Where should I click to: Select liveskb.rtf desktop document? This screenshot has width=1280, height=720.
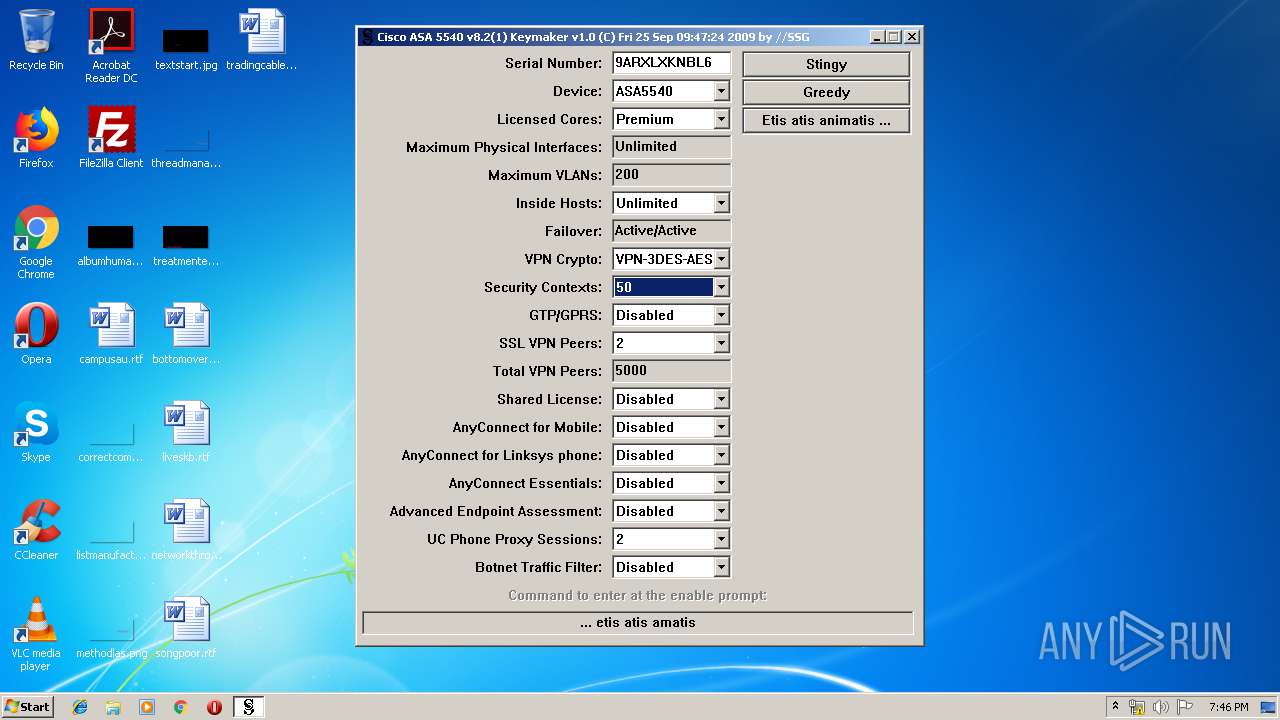pos(186,432)
